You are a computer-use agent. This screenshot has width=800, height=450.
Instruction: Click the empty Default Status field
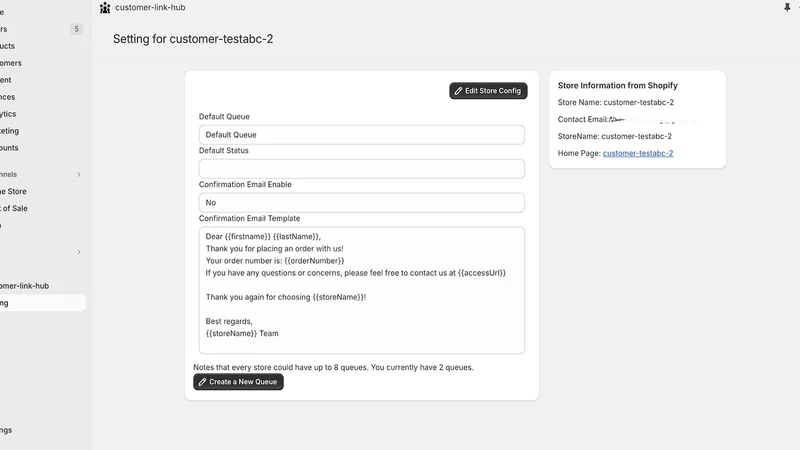tap(362, 169)
